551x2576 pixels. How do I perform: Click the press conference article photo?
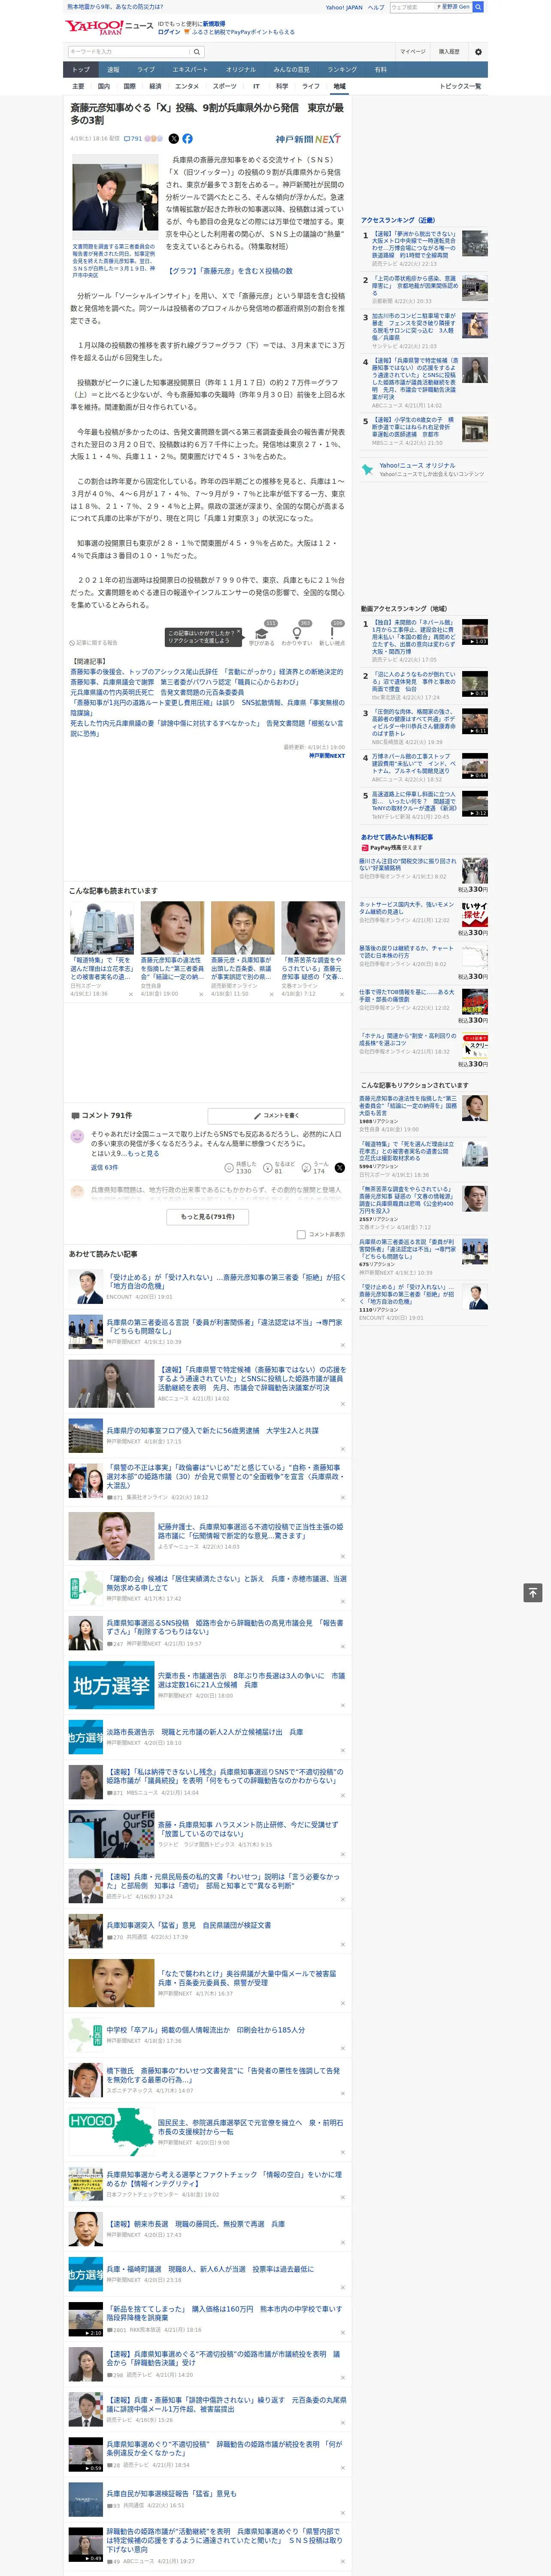pyautogui.click(x=115, y=198)
